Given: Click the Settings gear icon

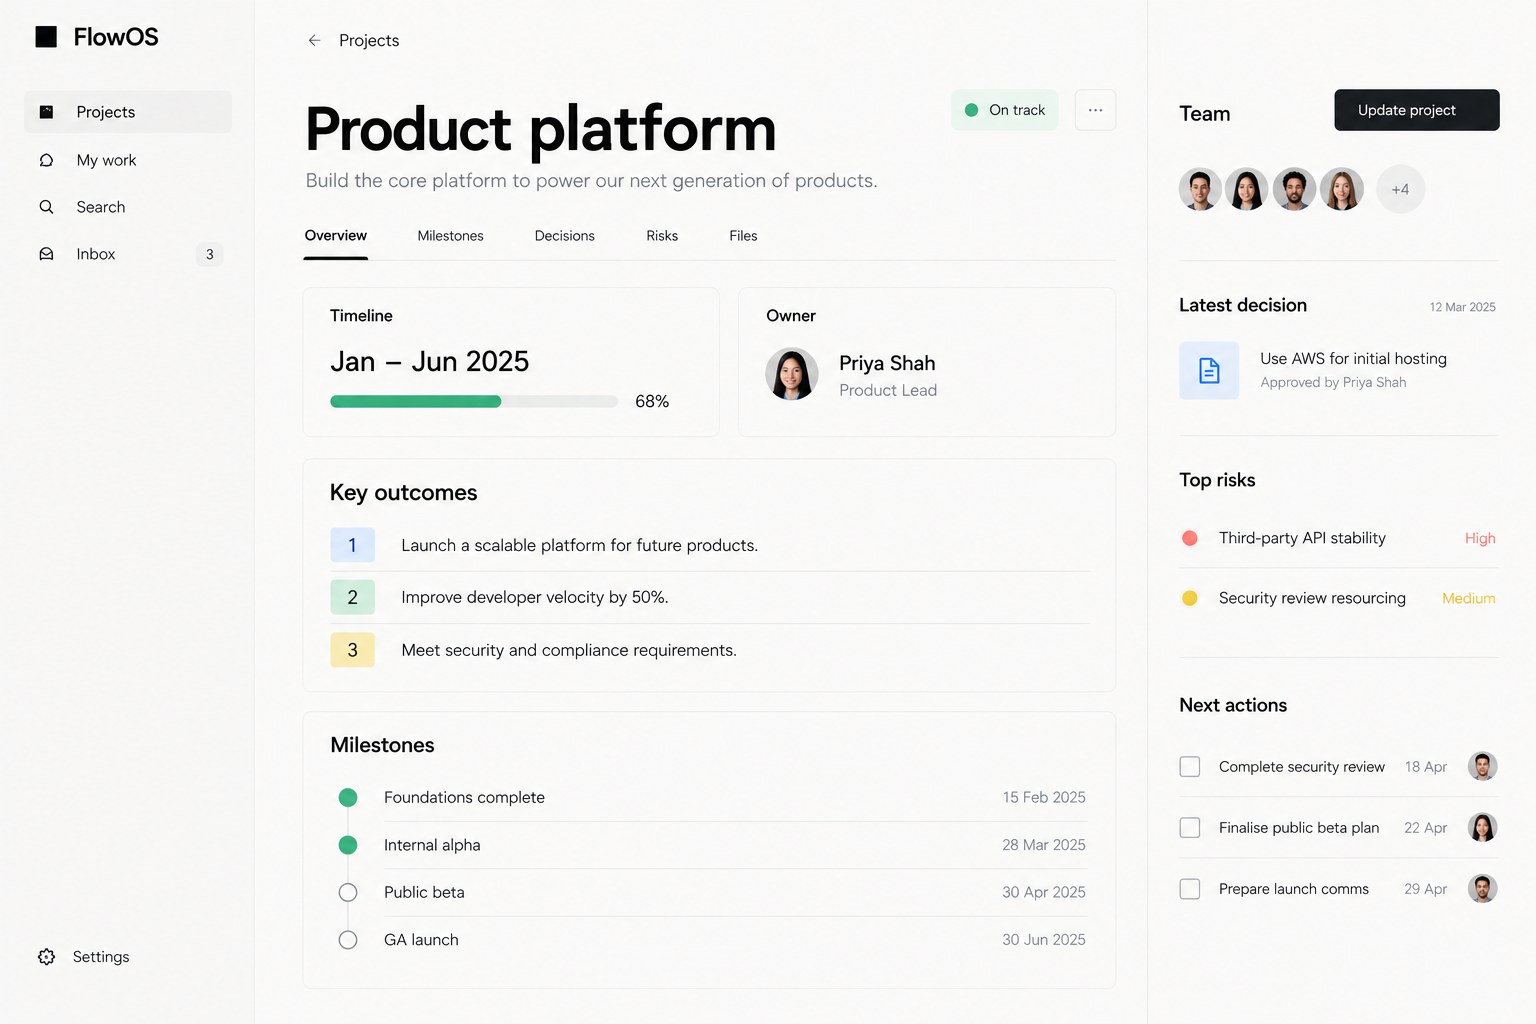Looking at the screenshot, I should pyautogui.click(x=46, y=957).
